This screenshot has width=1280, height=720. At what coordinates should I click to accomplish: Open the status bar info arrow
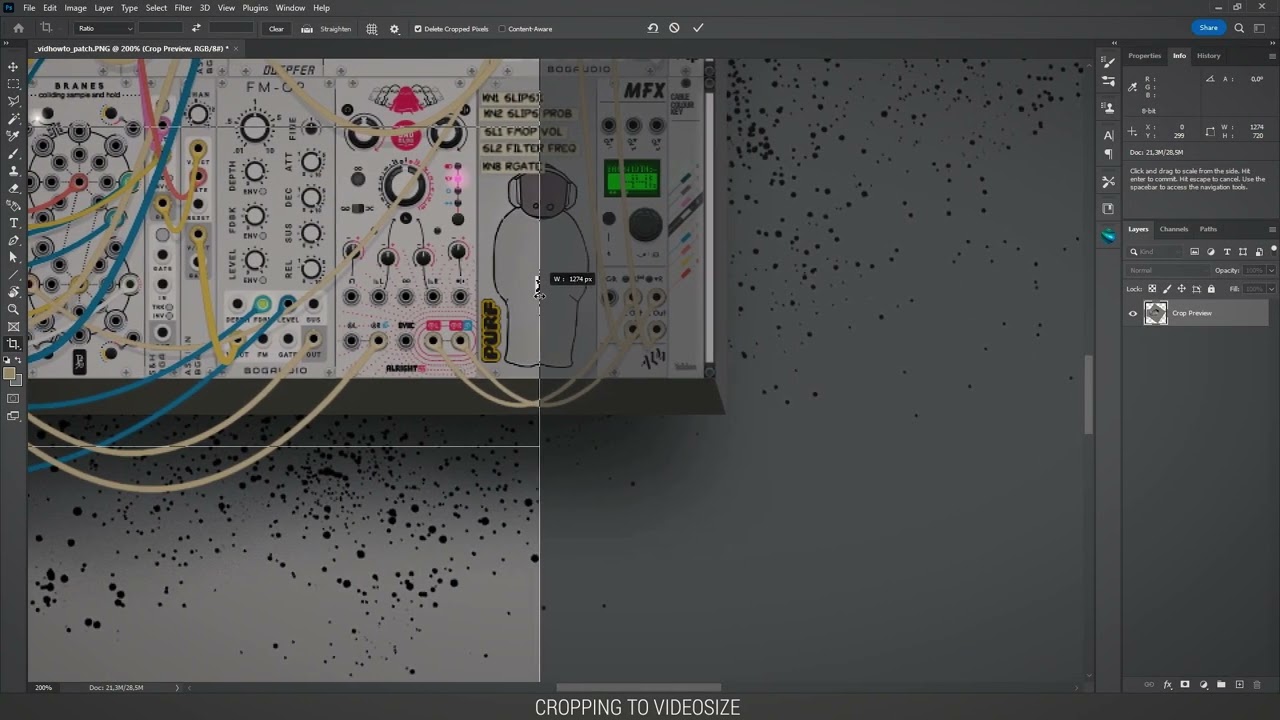pyautogui.click(x=177, y=688)
